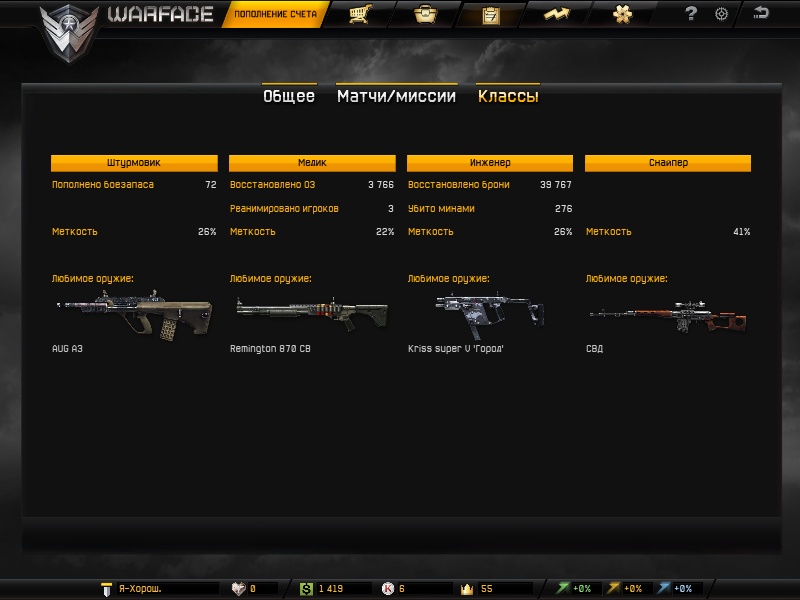Image resolution: width=800 pixels, height=600 pixels.
Task: Click the heart resurrection coins icon
Action: click(238, 589)
